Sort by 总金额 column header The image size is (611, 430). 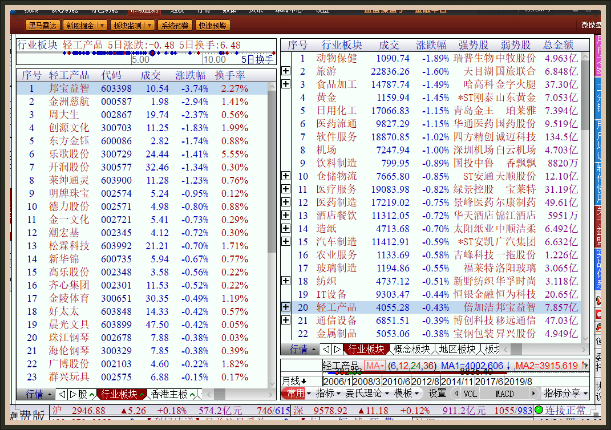pyautogui.click(x=558, y=45)
